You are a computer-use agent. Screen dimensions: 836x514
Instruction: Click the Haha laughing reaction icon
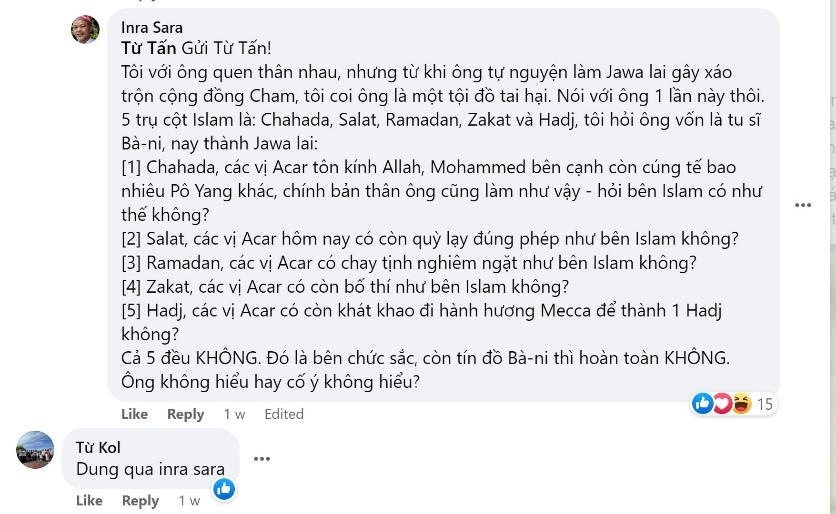(x=741, y=403)
